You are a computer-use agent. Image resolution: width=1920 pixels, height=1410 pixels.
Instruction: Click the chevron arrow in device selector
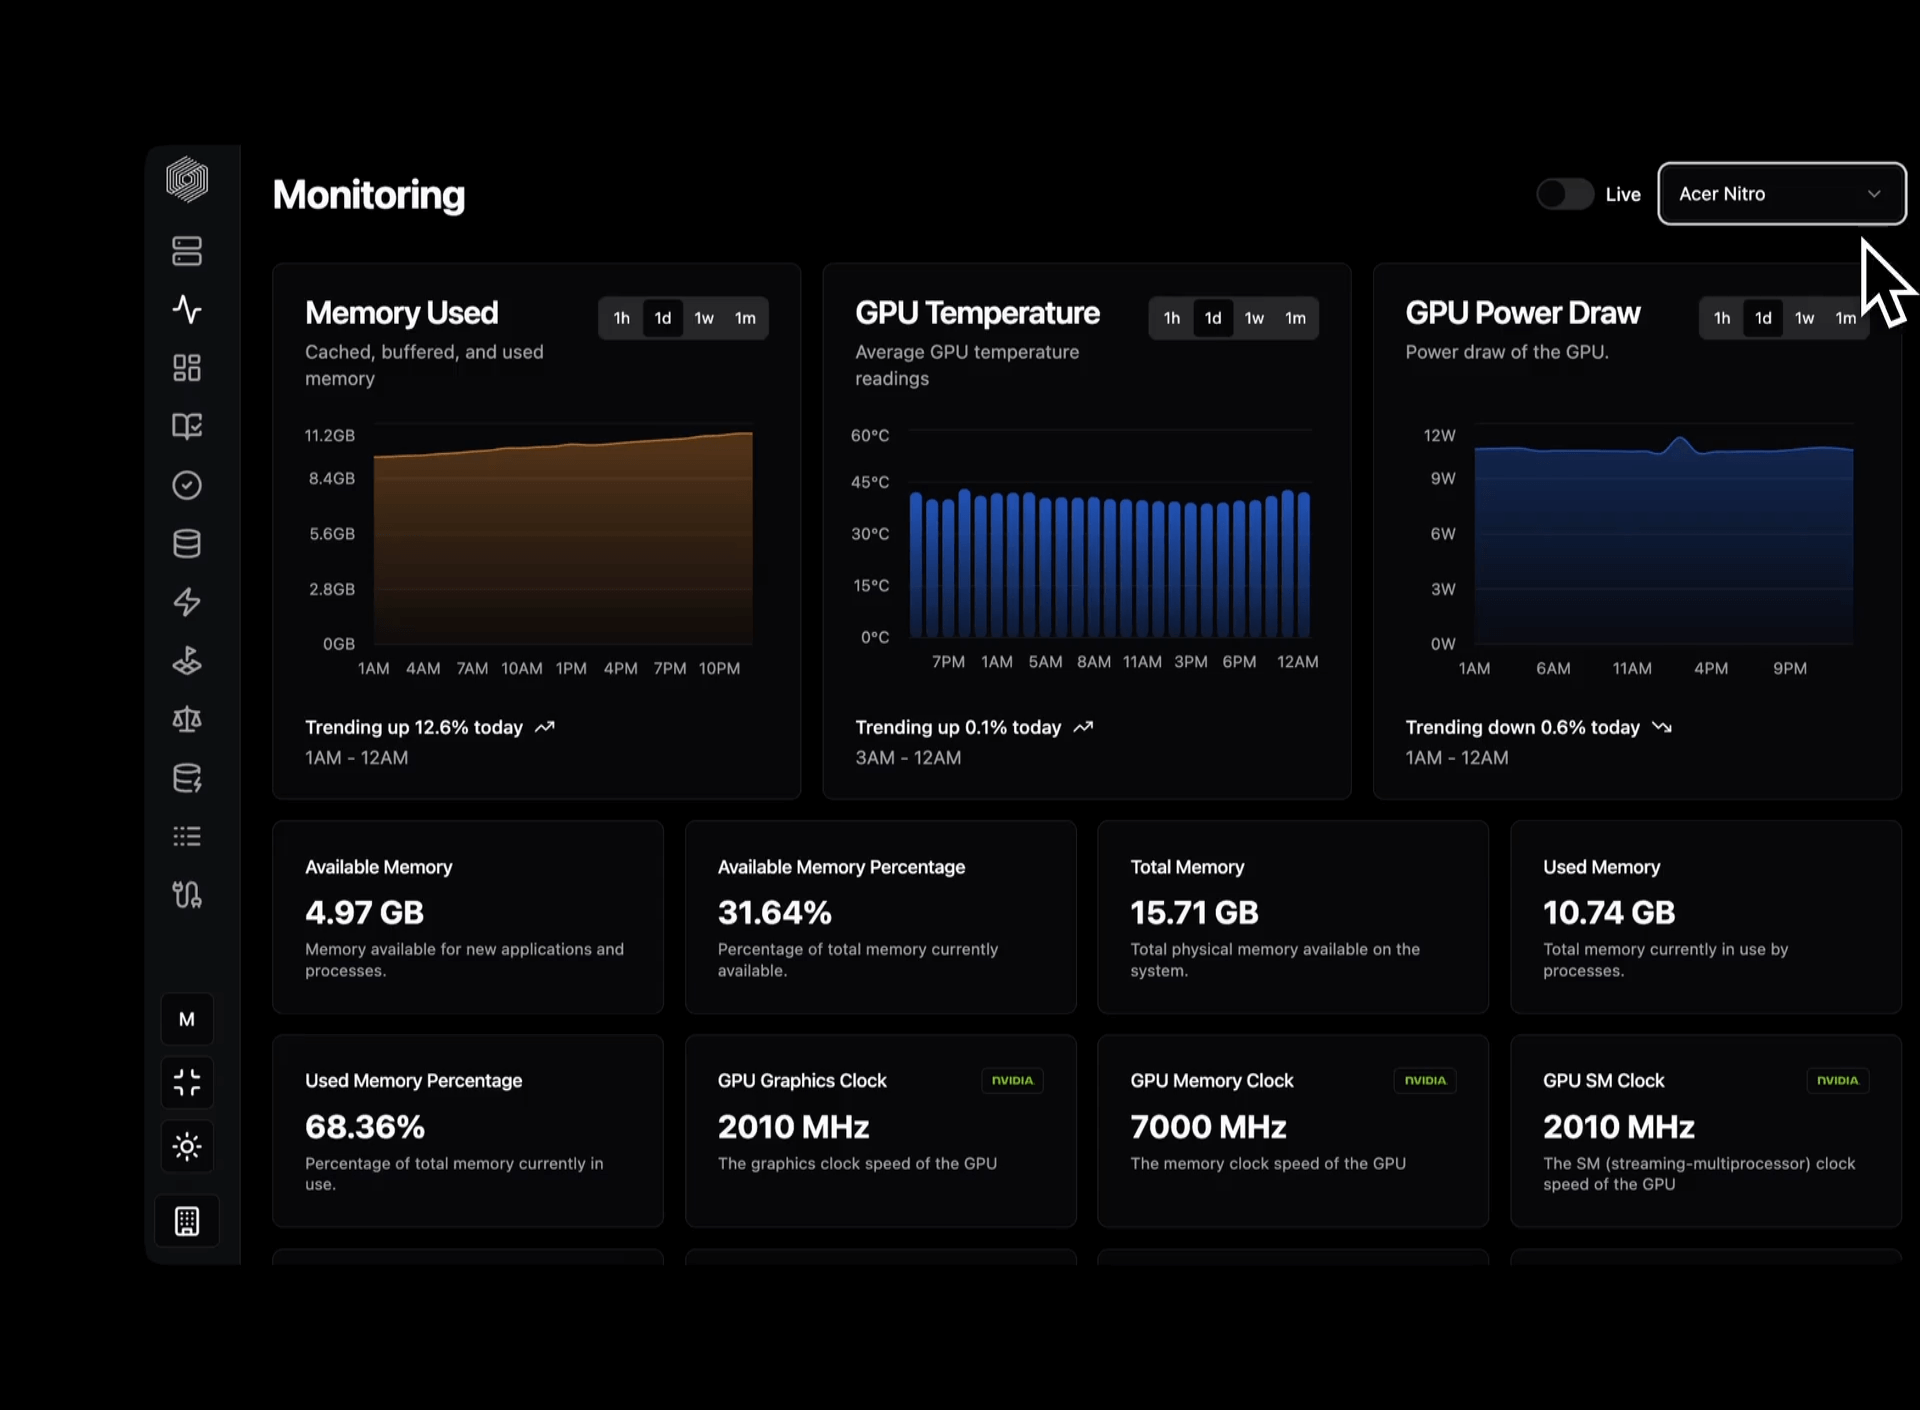(x=1874, y=194)
